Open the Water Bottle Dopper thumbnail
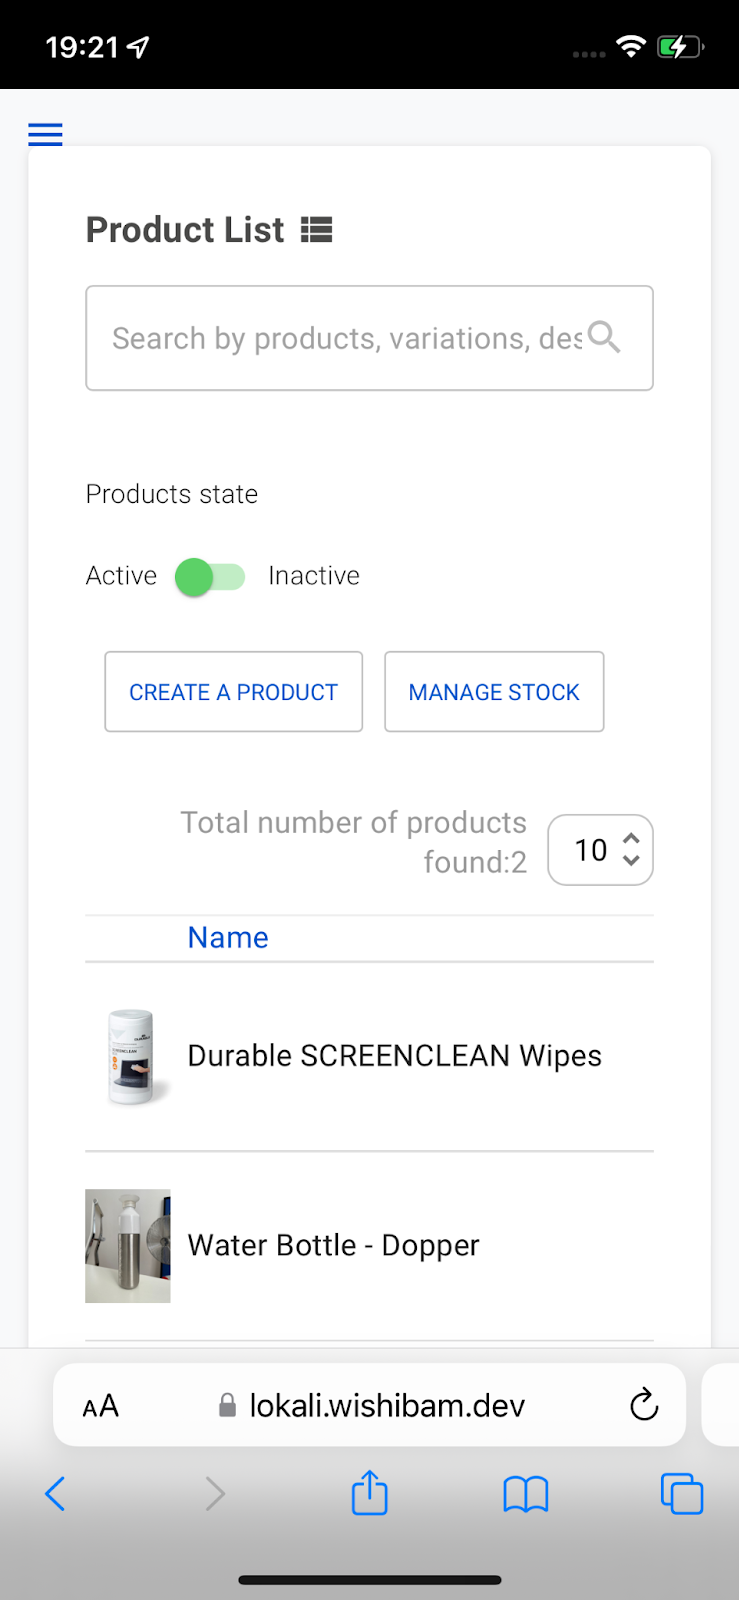739x1600 pixels. [x=128, y=1246]
